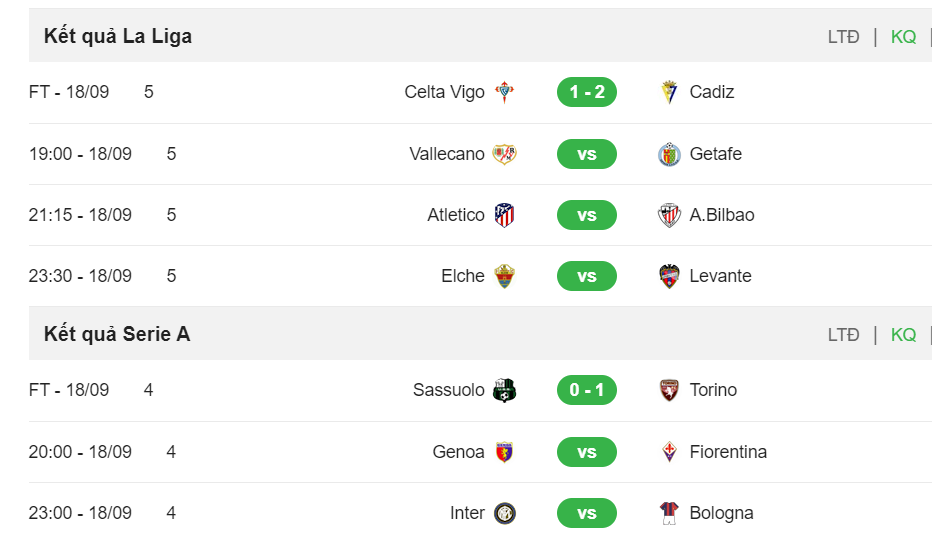
Task: Click the Celta Vigo team crest
Action: click(504, 92)
